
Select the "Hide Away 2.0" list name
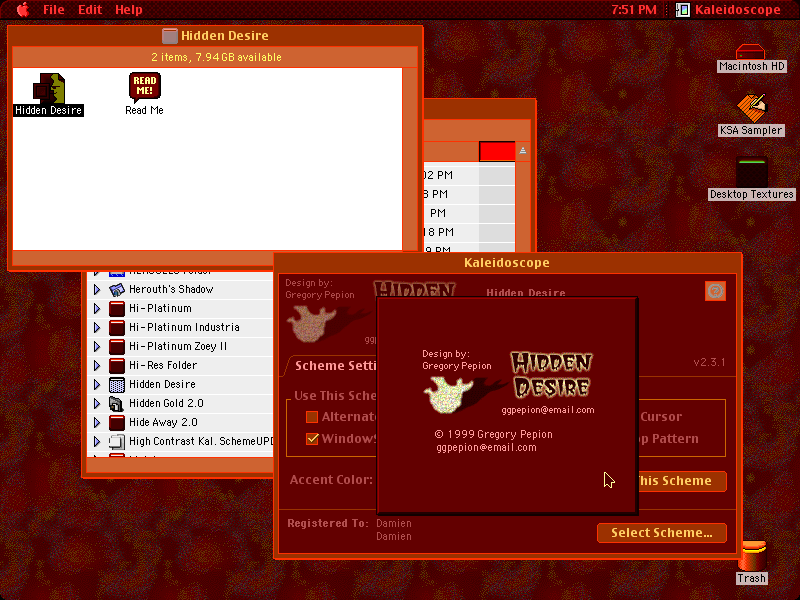pos(163,422)
